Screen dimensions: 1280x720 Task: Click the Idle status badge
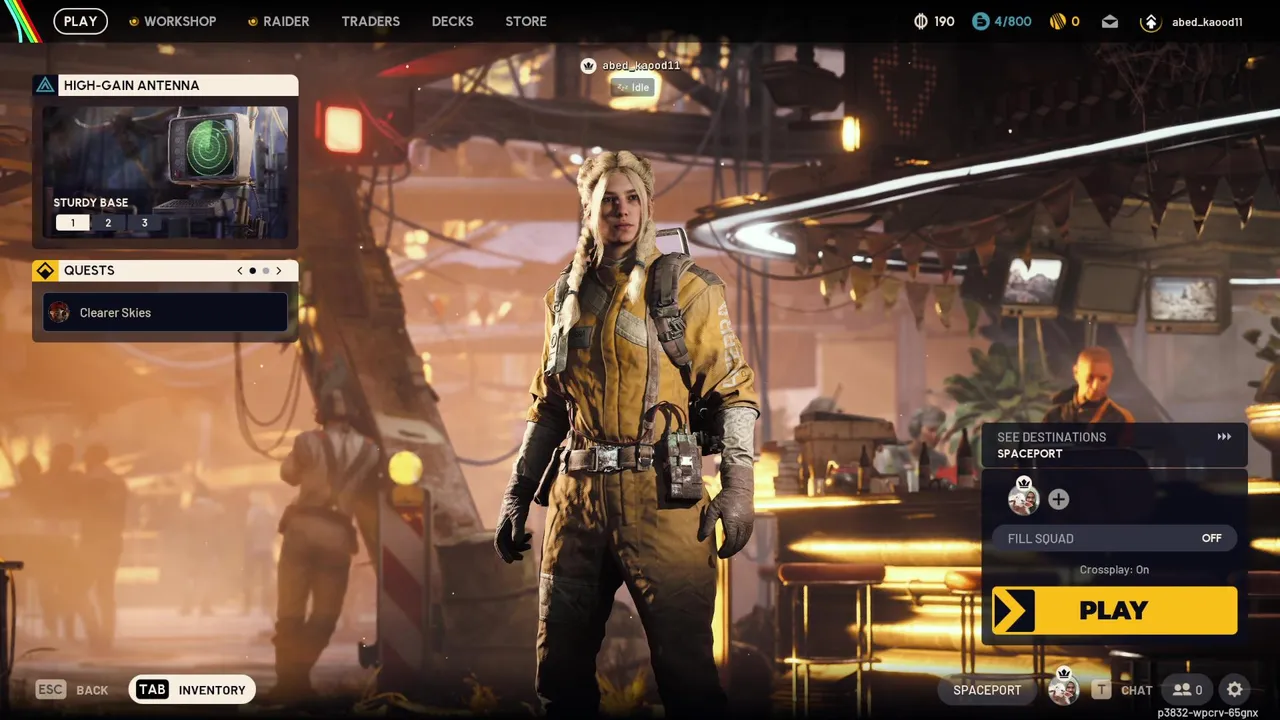(x=633, y=87)
